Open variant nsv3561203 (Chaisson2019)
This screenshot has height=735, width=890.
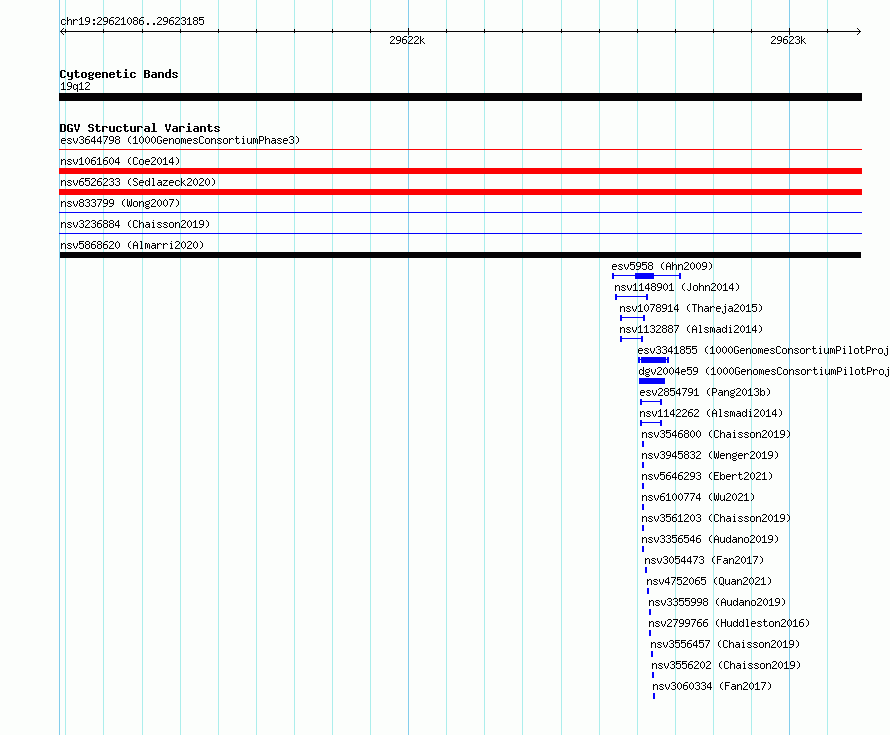(716, 518)
